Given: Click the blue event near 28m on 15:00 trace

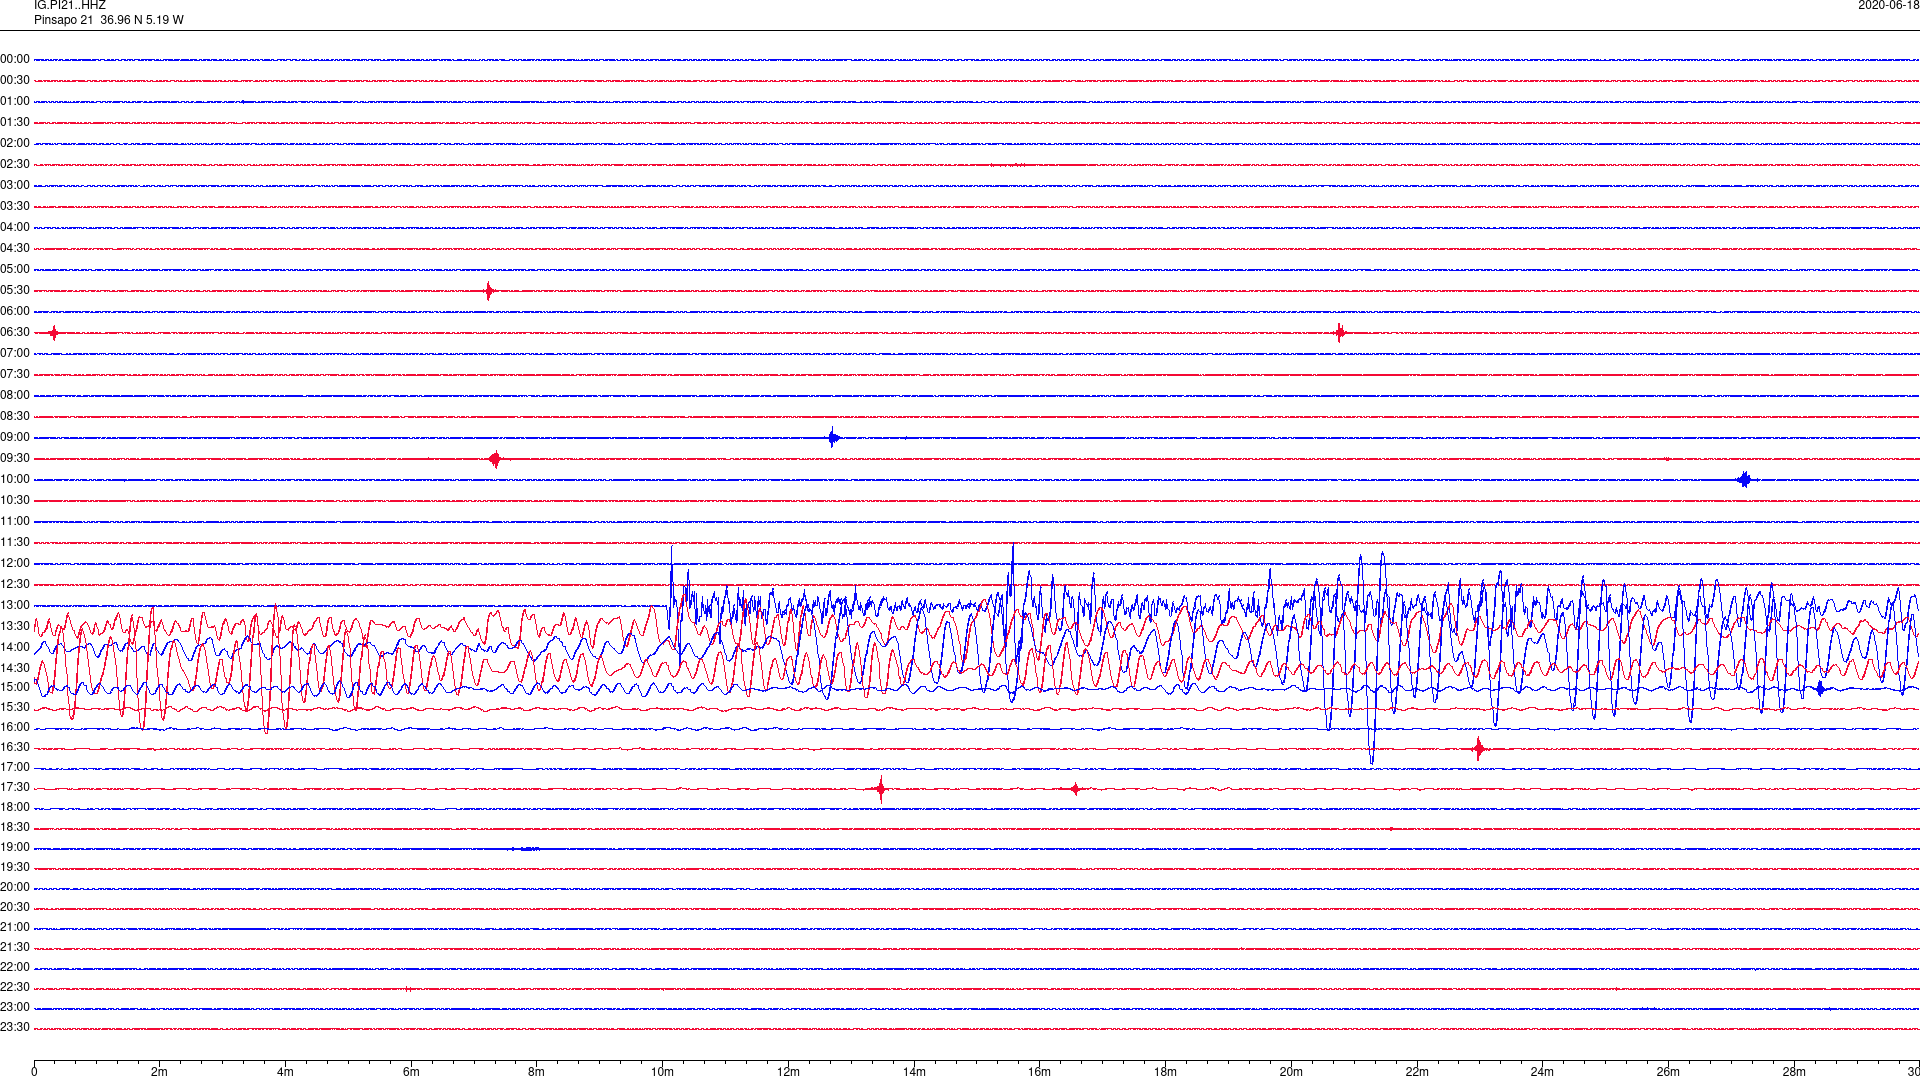Looking at the screenshot, I should pyautogui.click(x=1821, y=689).
